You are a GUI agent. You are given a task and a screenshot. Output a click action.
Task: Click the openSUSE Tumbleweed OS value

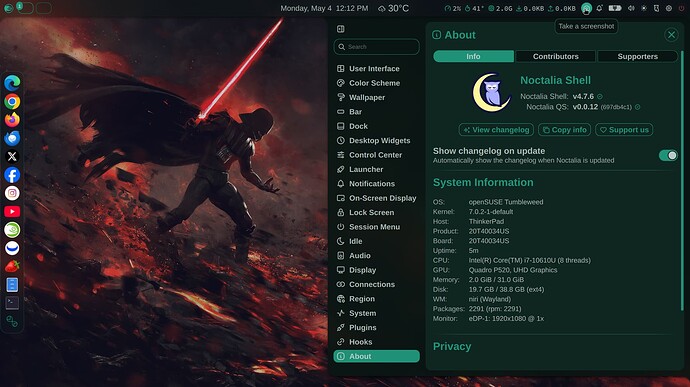click(506, 202)
